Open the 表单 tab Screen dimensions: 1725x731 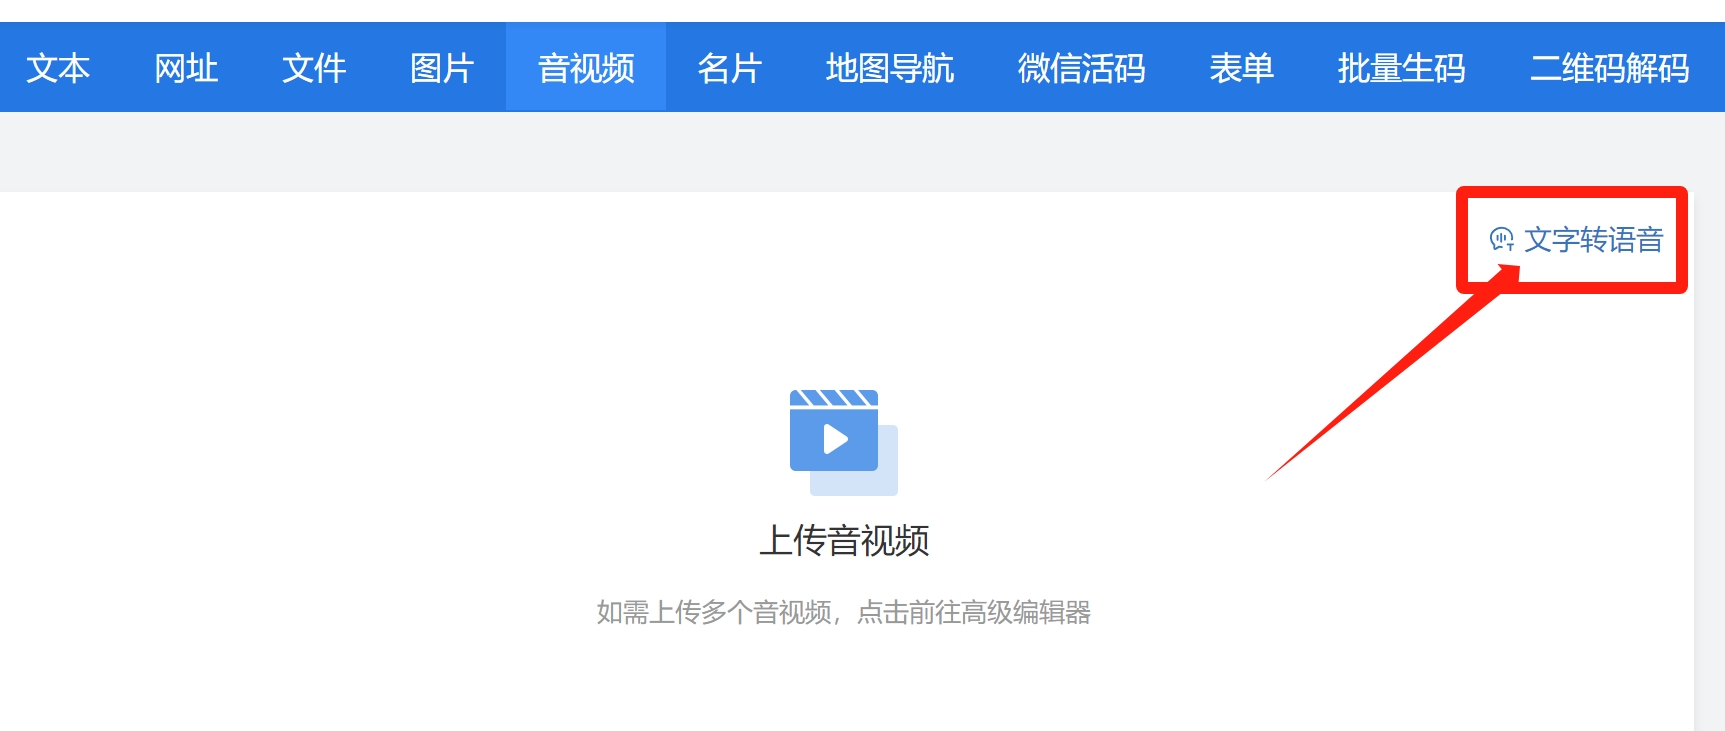[1242, 68]
